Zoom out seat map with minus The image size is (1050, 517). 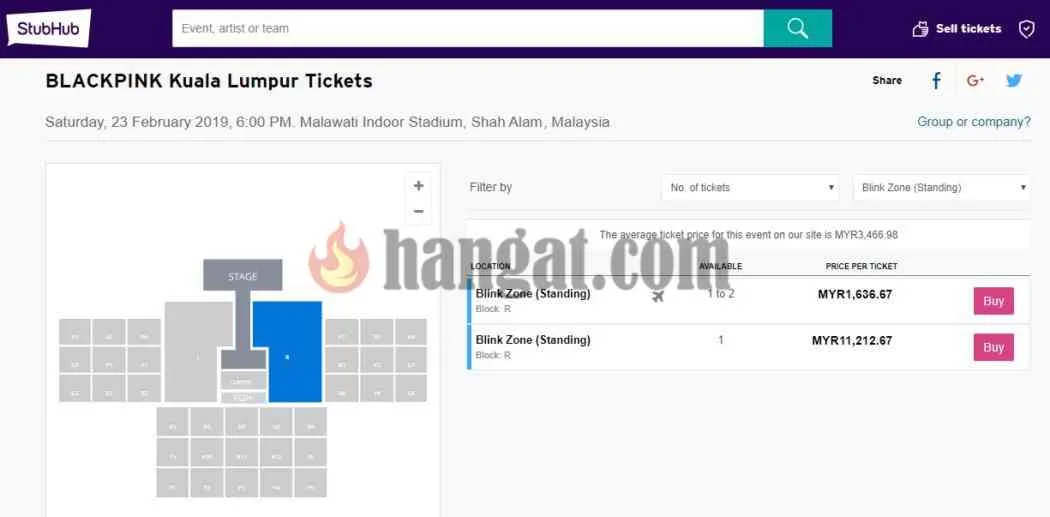click(419, 212)
